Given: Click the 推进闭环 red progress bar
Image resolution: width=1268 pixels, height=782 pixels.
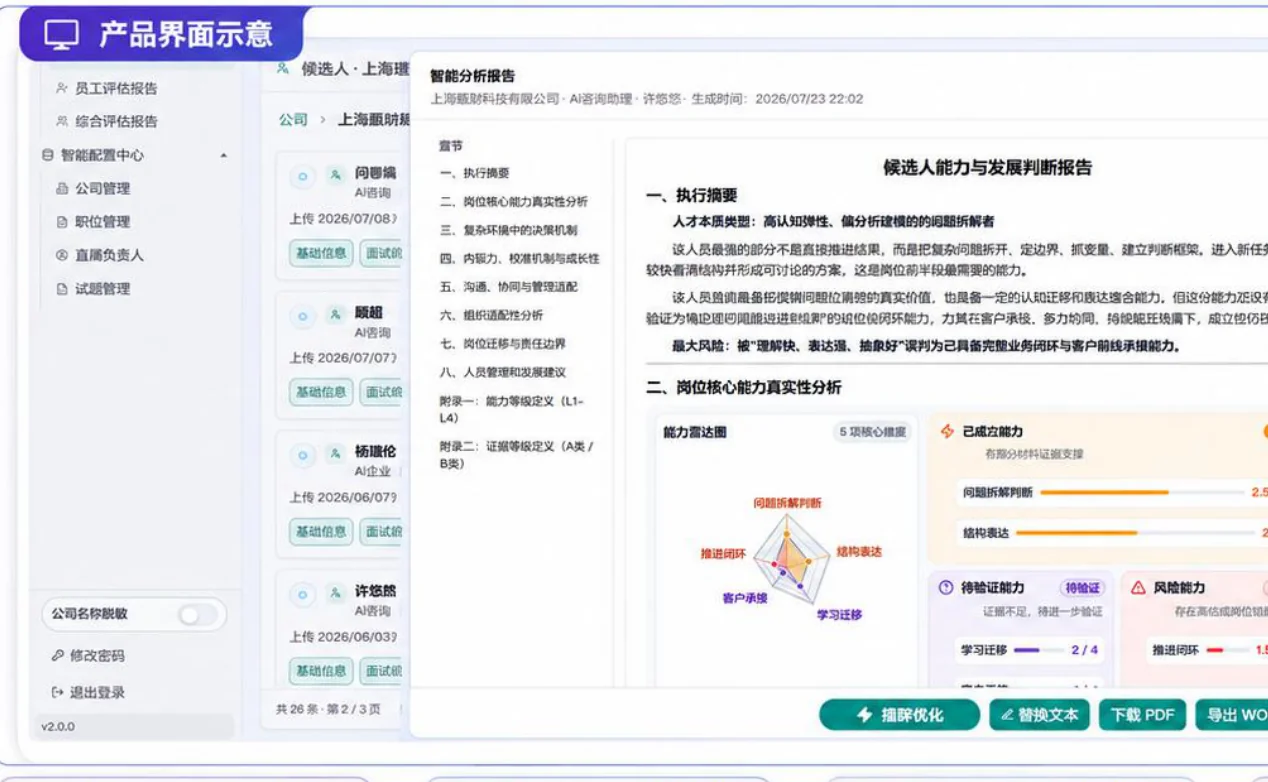Looking at the screenshot, I should 1228,650.
